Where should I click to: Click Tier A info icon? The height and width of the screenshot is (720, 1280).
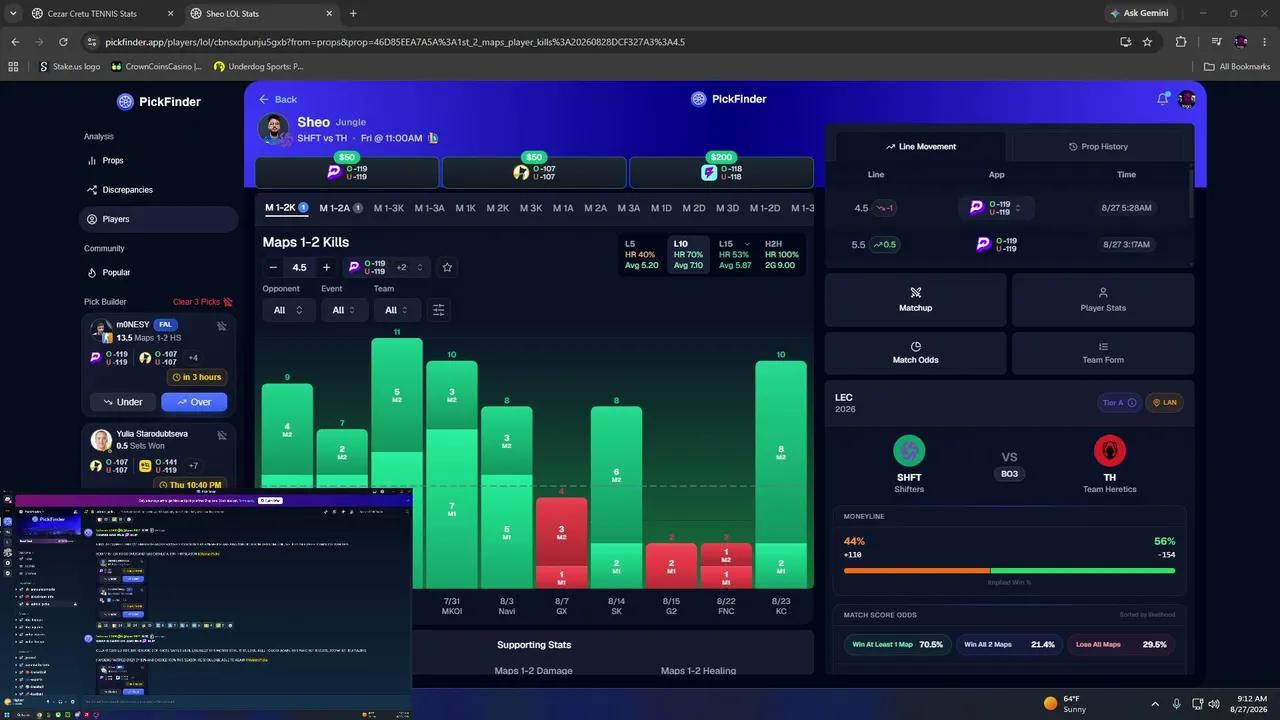1132,402
